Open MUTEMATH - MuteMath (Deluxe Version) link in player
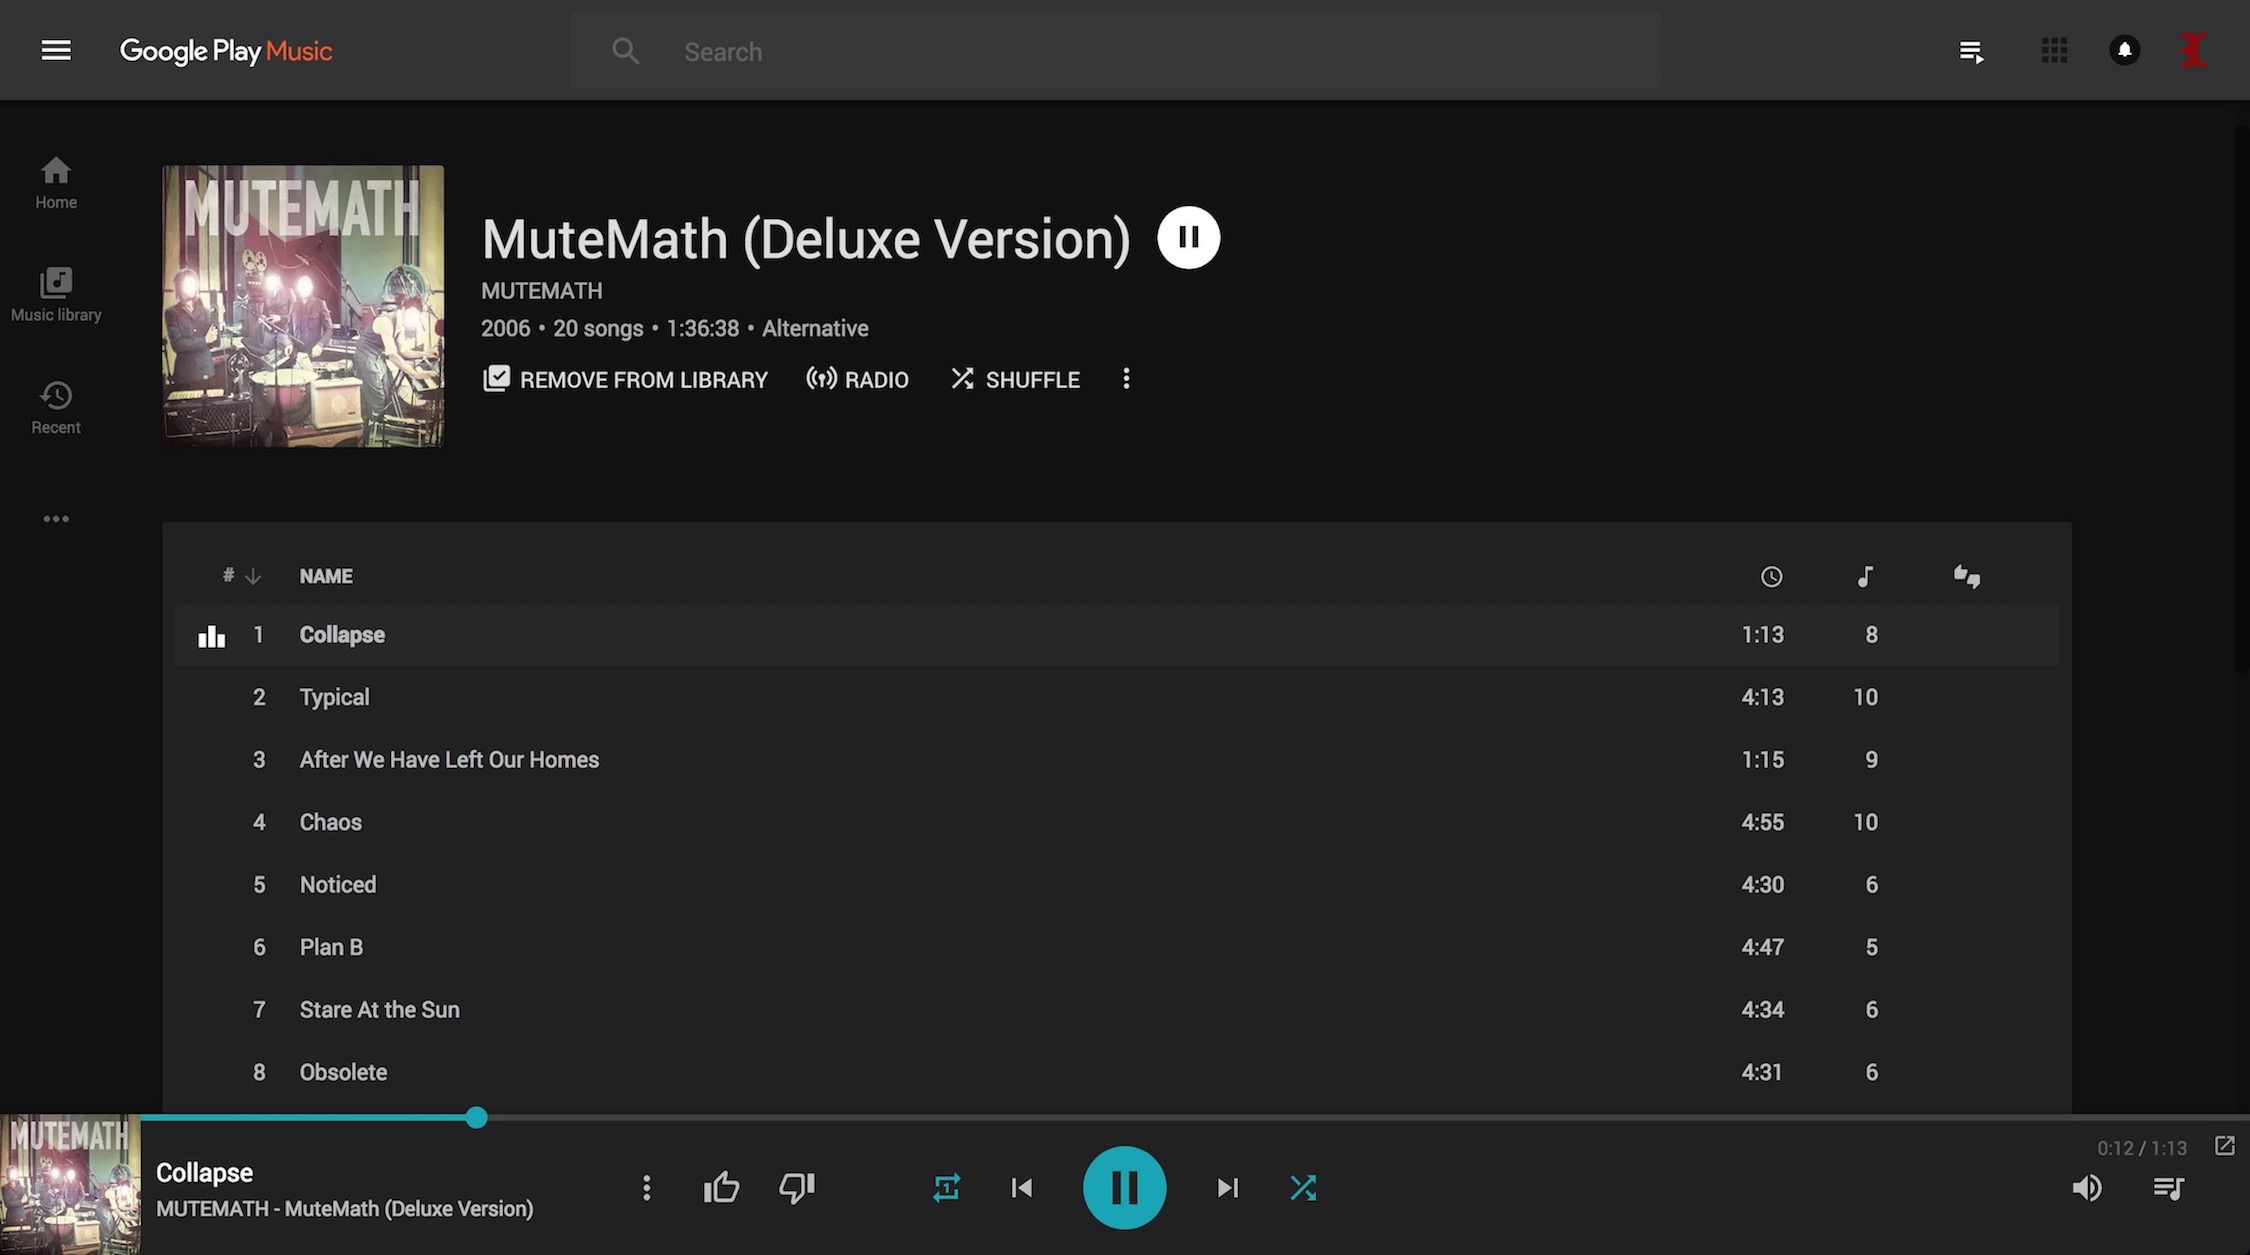 pyautogui.click(x=345, y=1209)
